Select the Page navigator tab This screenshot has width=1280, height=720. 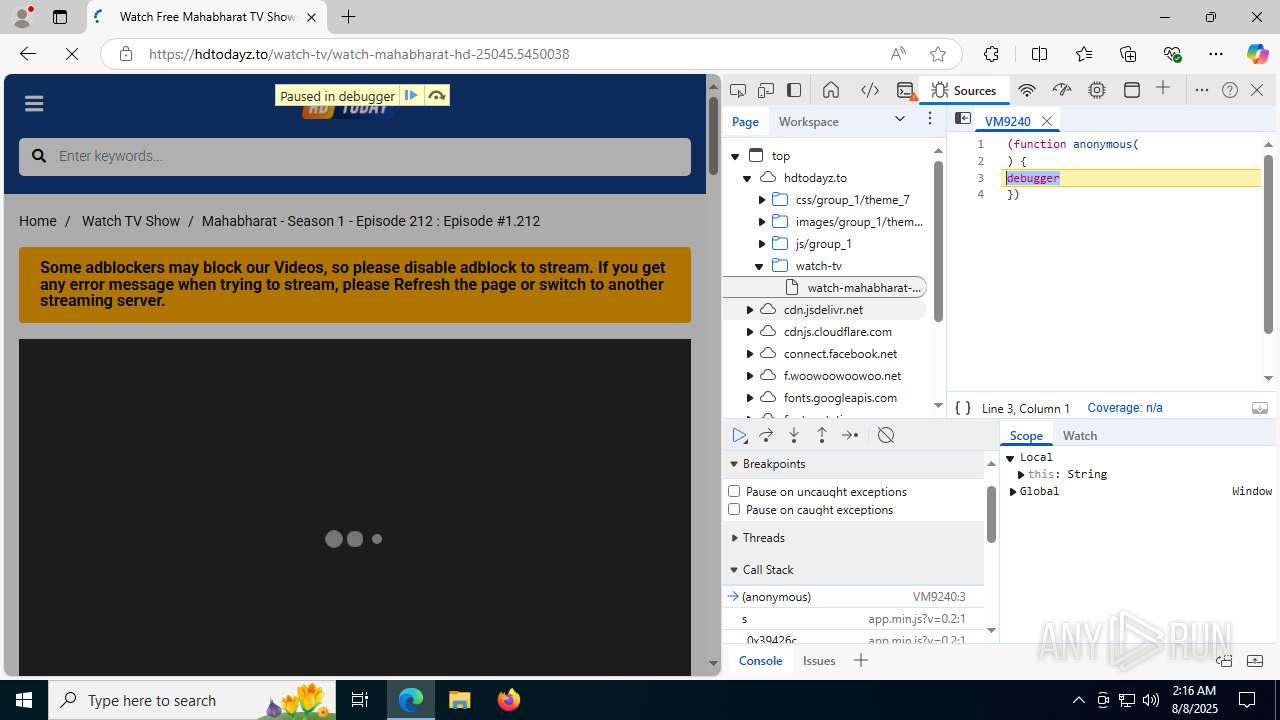pos(745,121)
